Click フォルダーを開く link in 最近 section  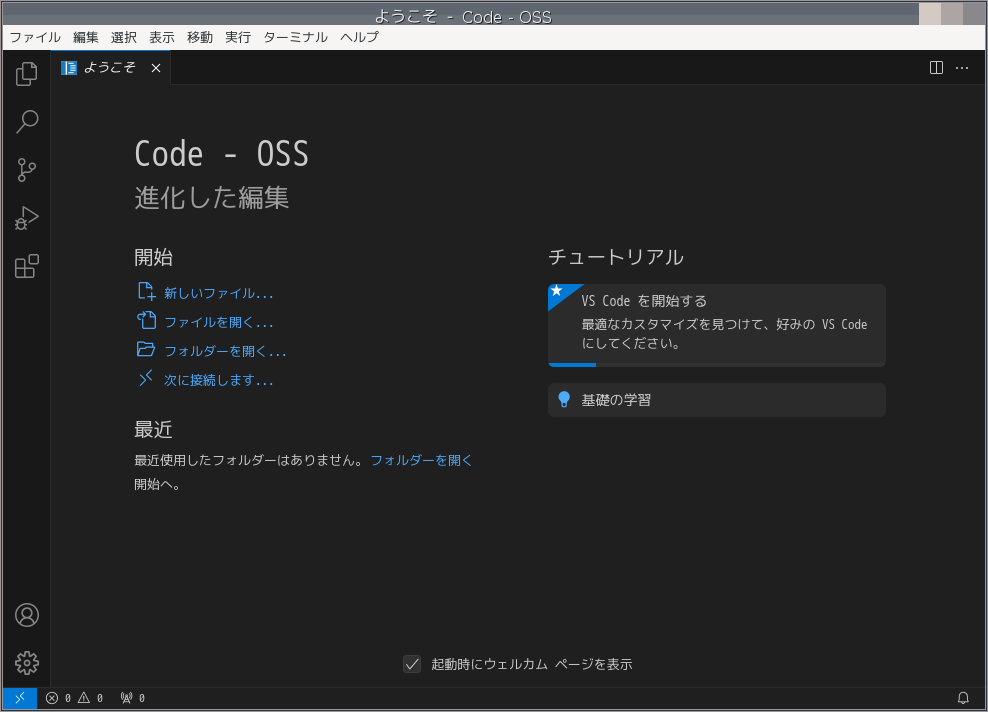(421, 460)
